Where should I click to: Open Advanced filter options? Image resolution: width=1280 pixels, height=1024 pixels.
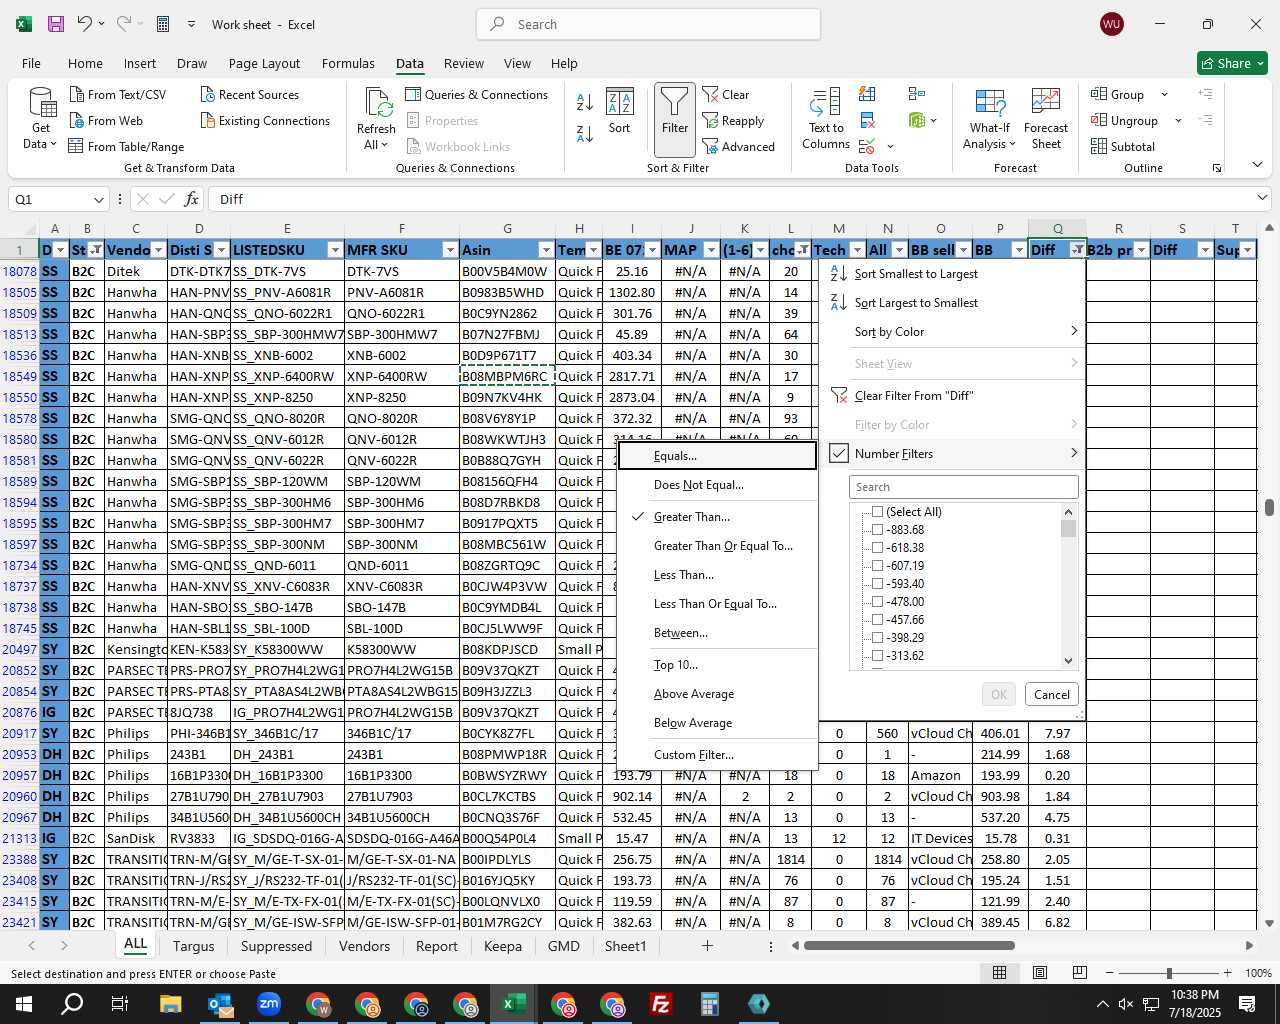click(x=739, y=146)
